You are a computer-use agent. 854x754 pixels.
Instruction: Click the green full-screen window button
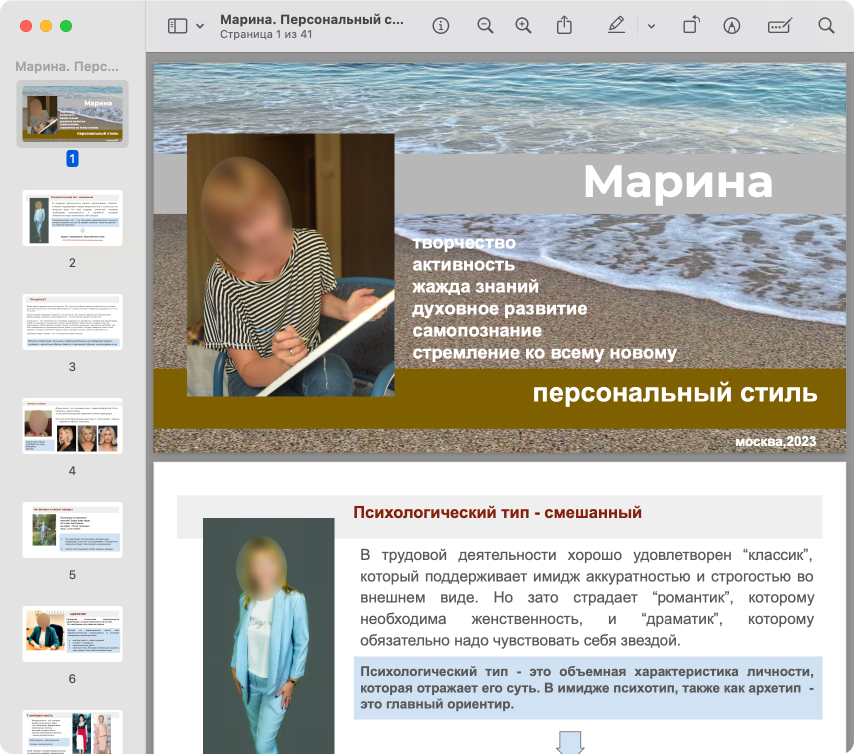[66, 26]
